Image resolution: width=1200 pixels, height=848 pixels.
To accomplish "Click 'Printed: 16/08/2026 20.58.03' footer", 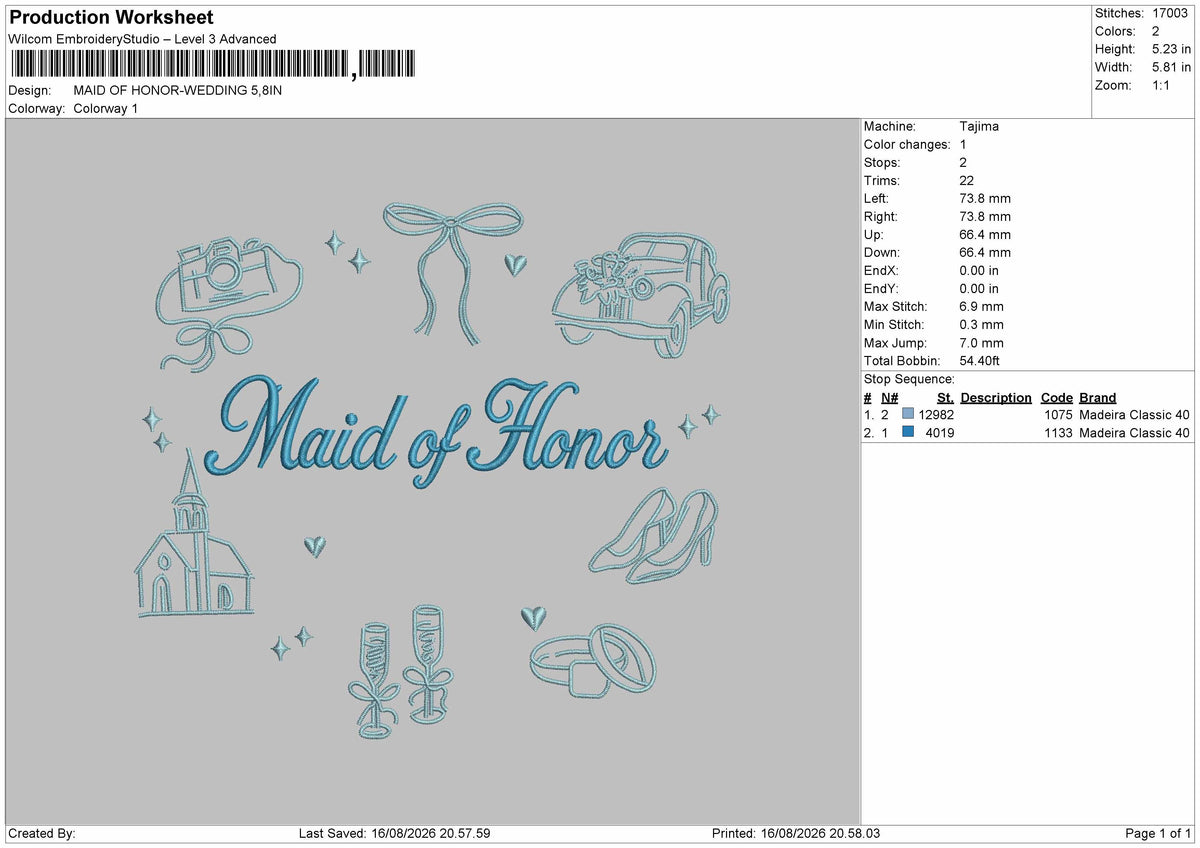I will coord(796,833).
